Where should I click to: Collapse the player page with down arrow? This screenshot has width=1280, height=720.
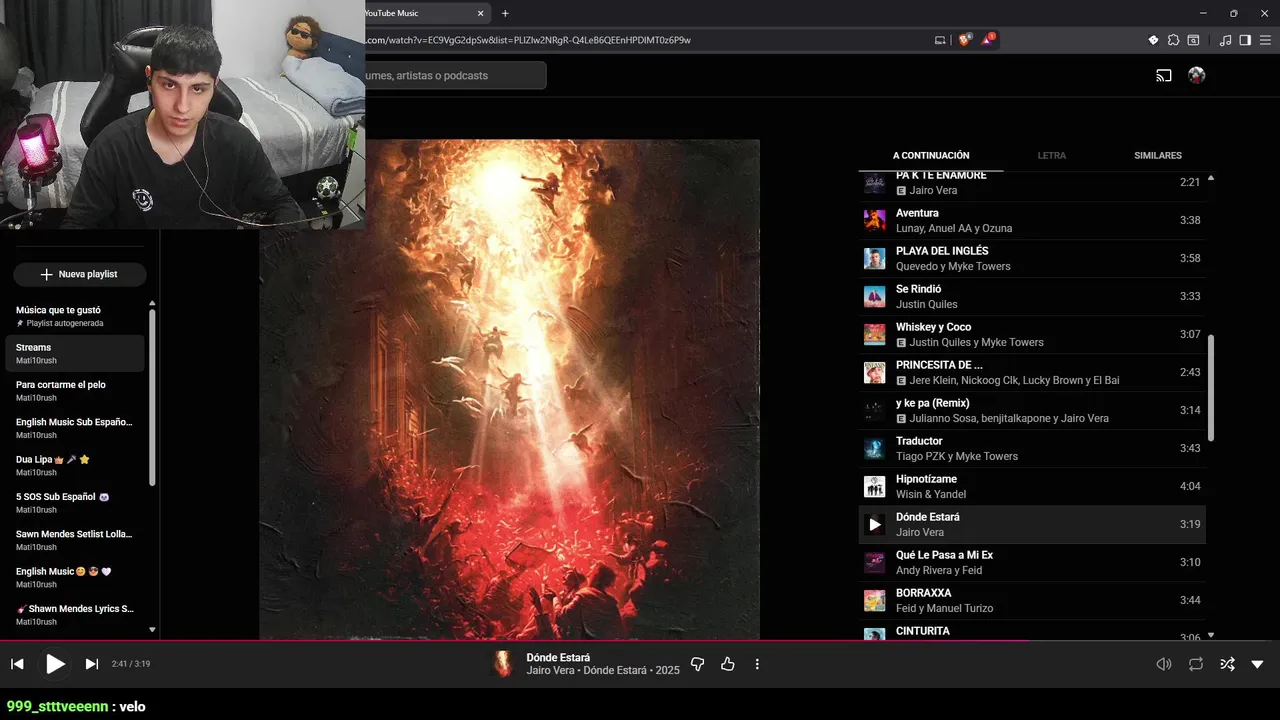point(1258,664)
